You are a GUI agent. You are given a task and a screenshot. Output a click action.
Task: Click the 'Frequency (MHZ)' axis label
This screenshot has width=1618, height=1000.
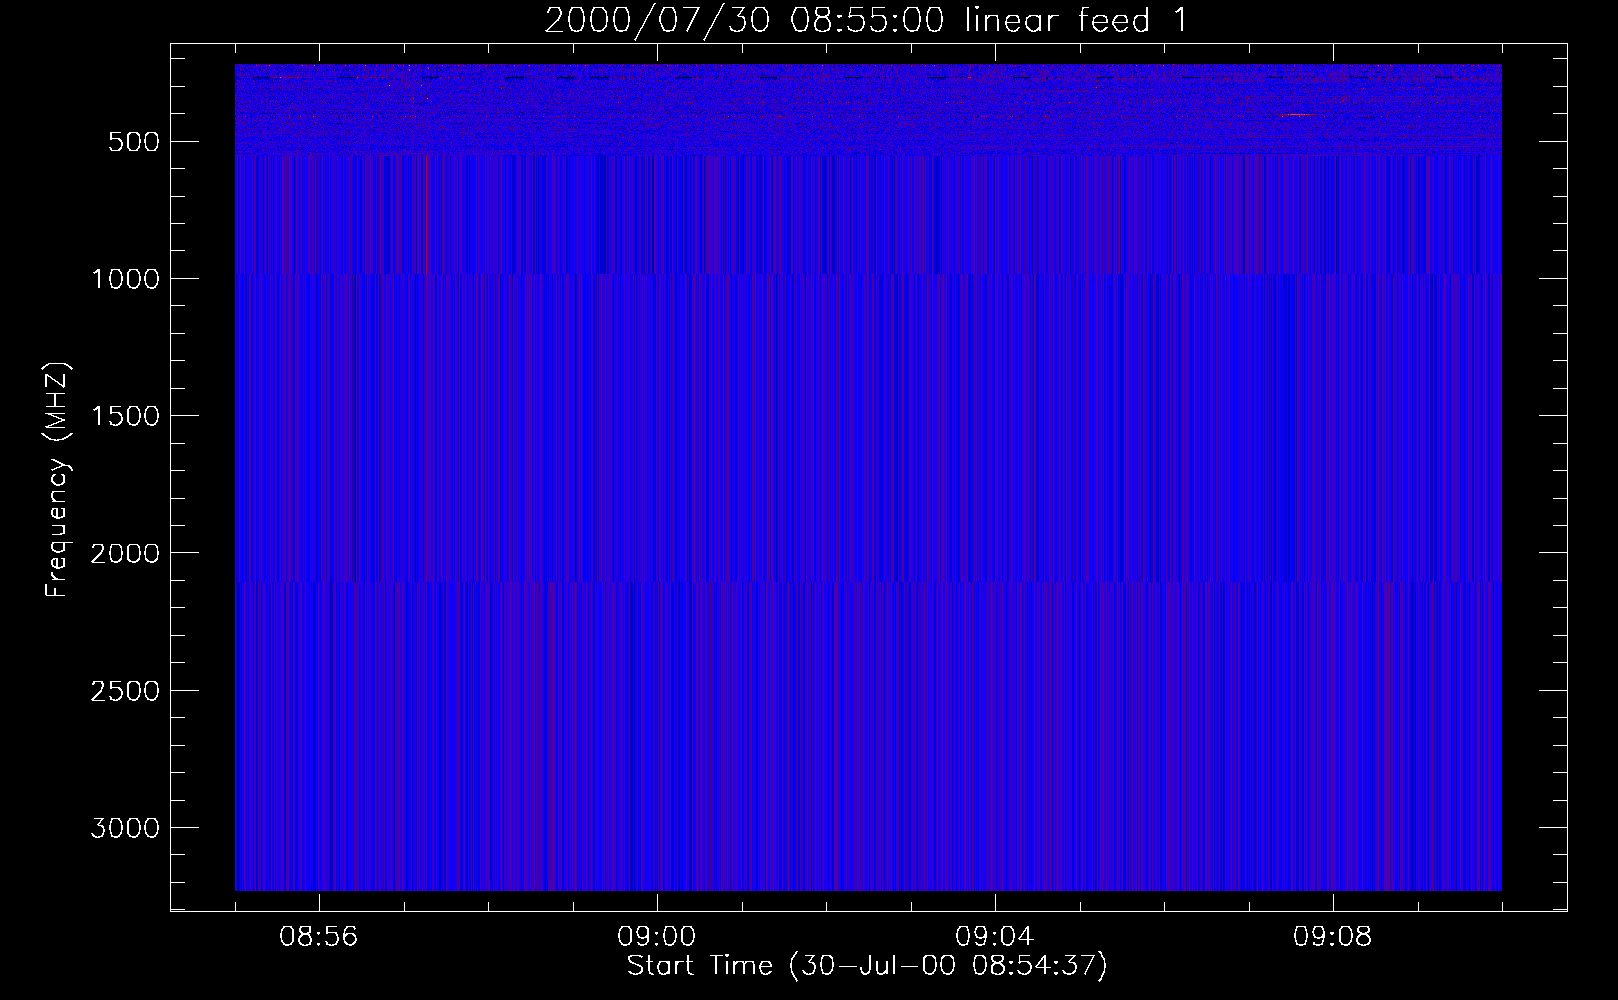tap(58, 480)
